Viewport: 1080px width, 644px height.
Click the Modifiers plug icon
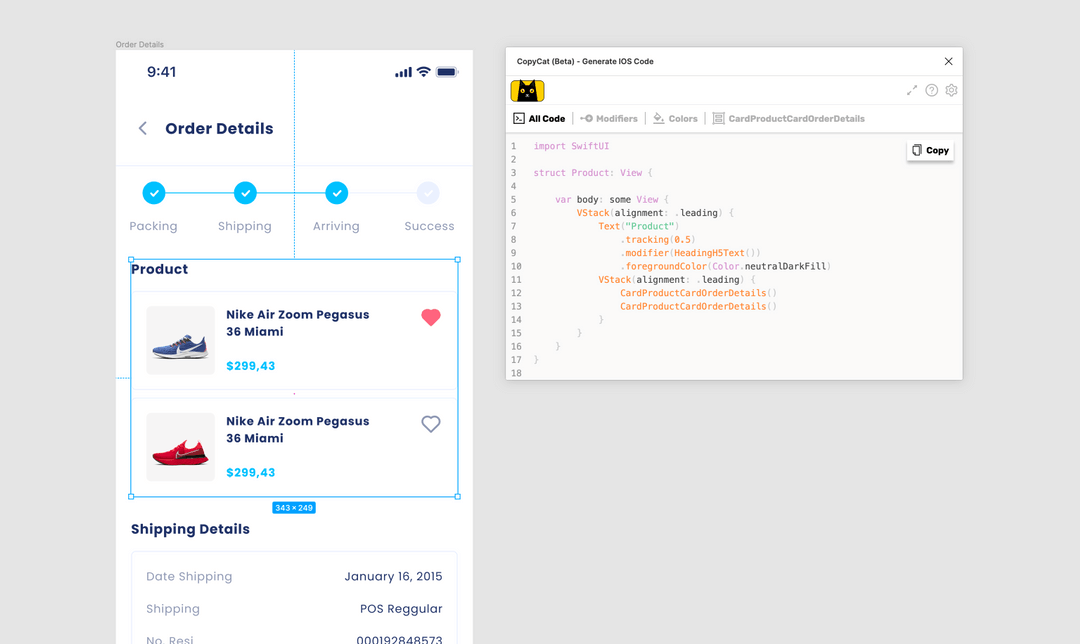[588, 118]
